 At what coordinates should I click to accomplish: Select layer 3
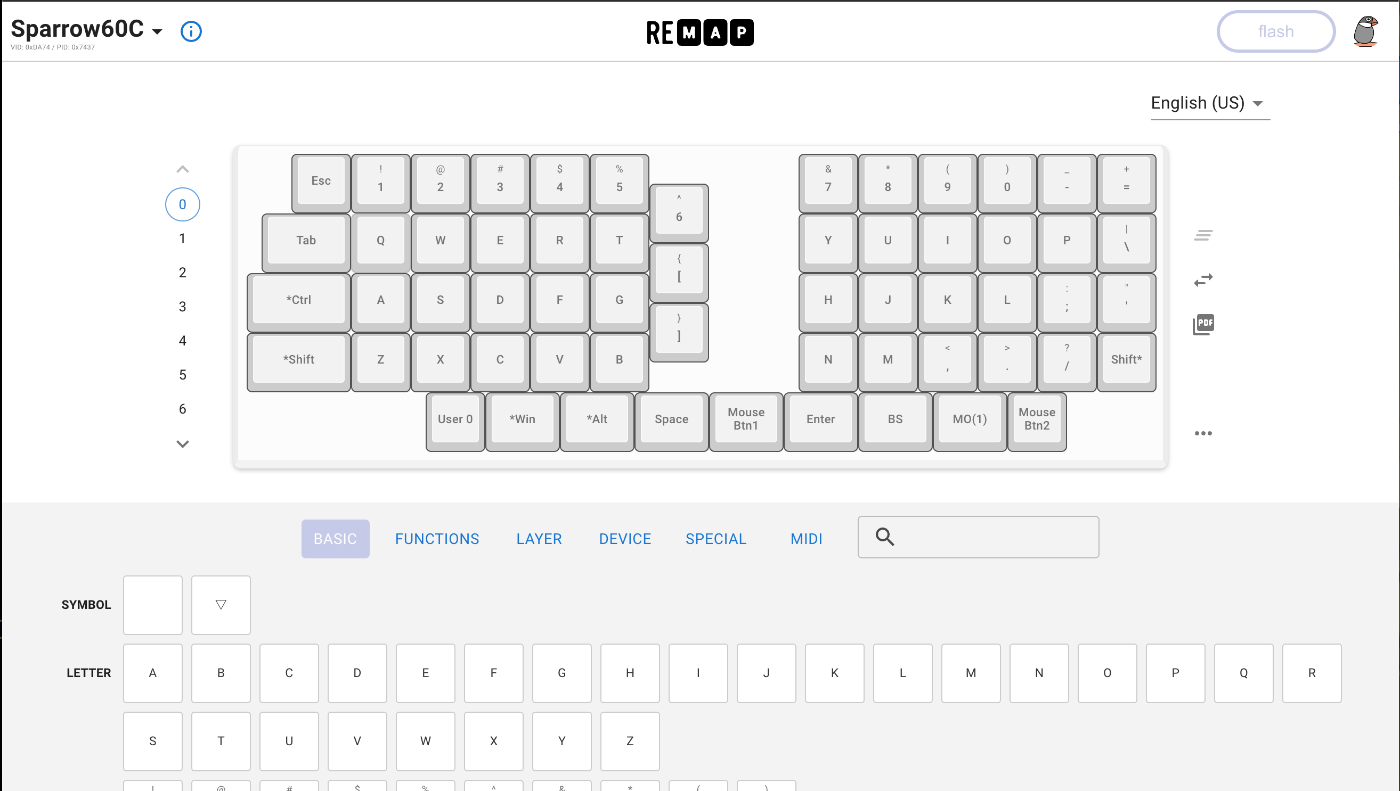pyautogui.click(x=182, y=307)
